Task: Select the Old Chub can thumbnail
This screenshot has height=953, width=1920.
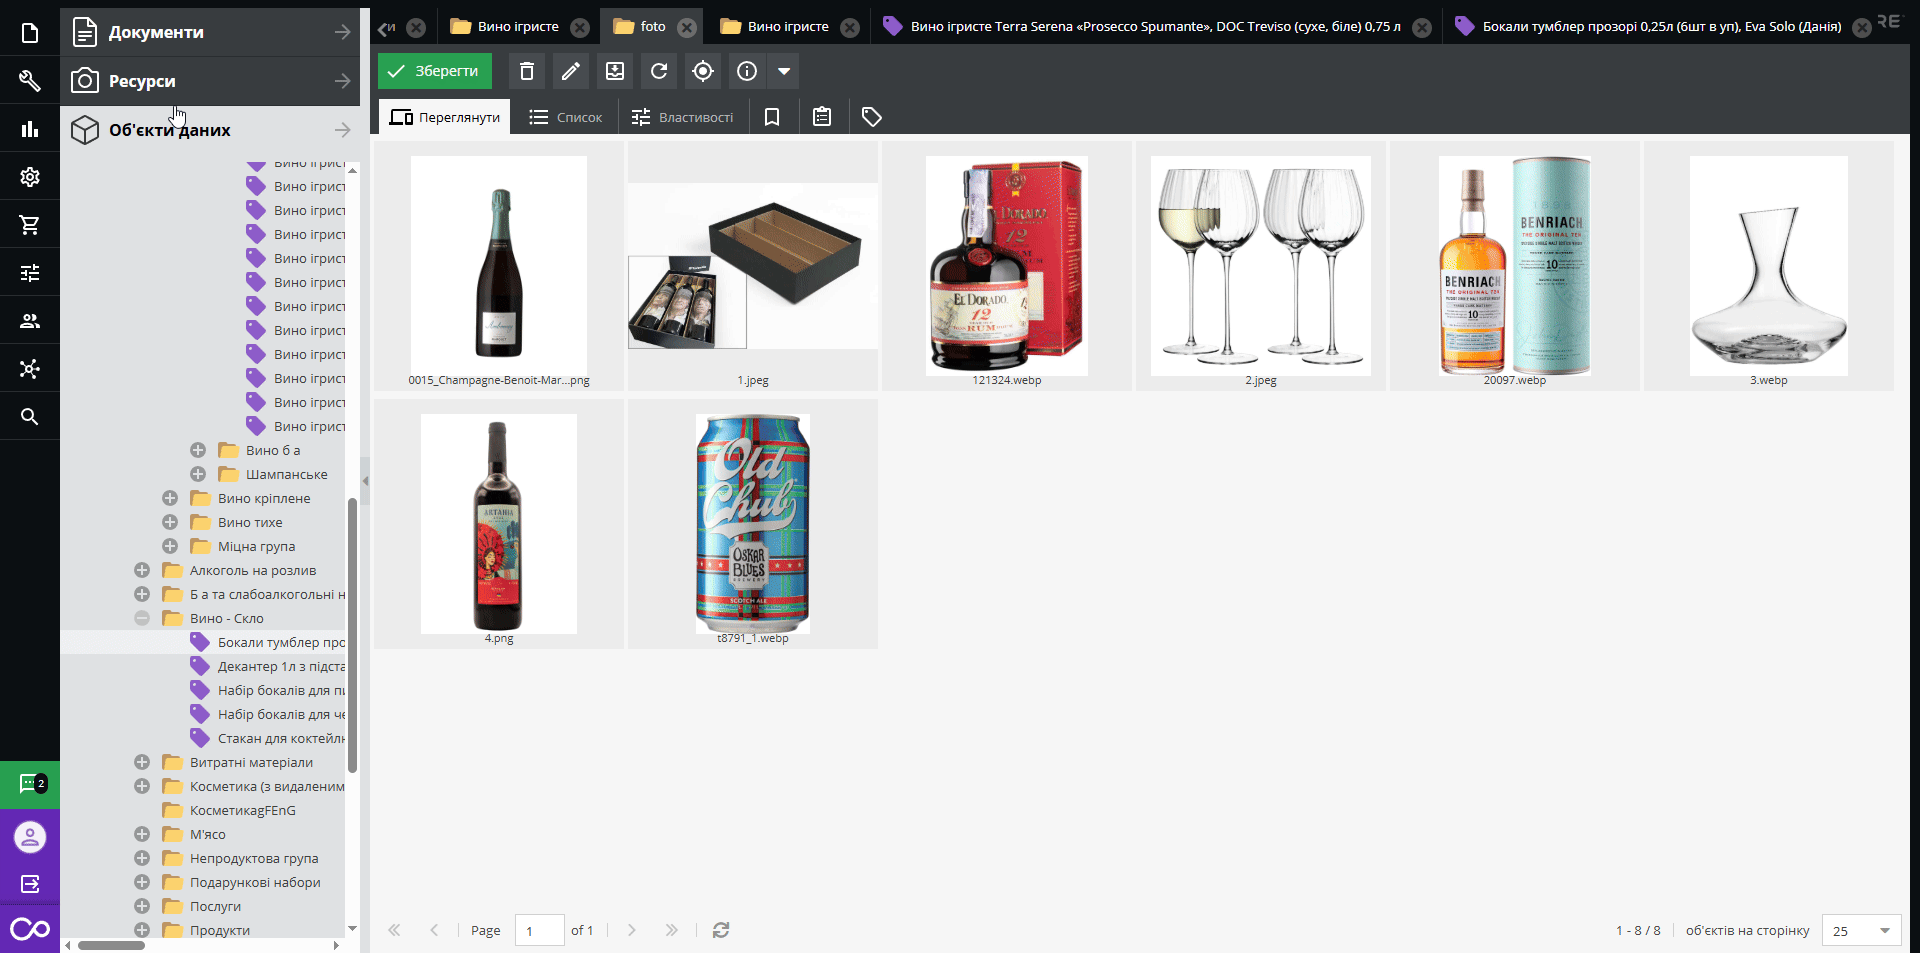Action: click(x=753, y=524)
